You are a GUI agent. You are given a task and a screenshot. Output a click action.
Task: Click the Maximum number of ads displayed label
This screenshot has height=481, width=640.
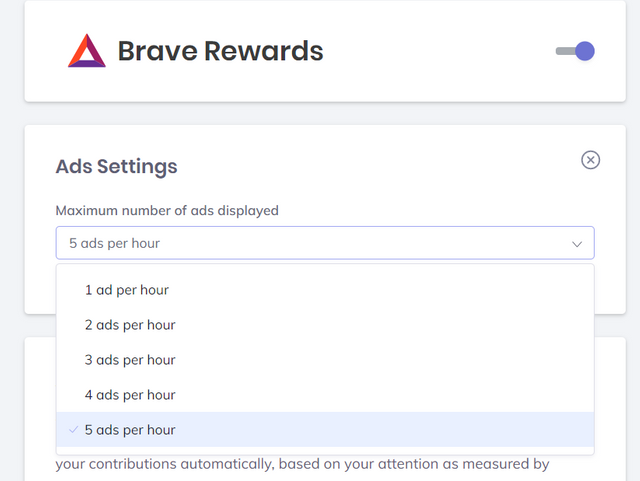[167, 211]
